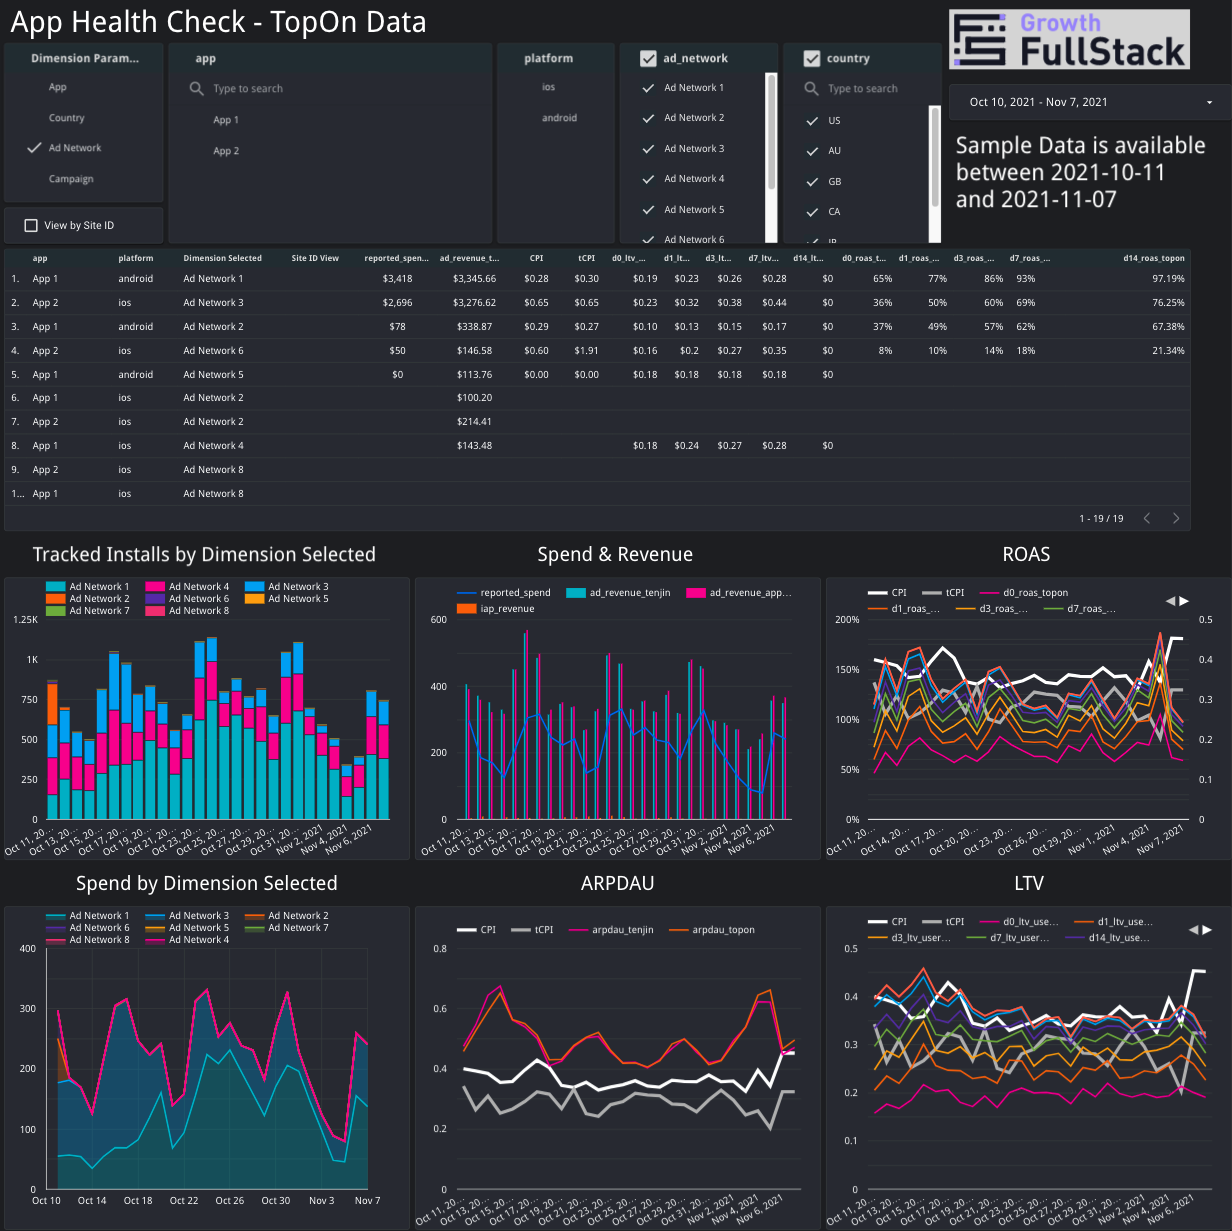Click the search icon in the country filter

813,88
